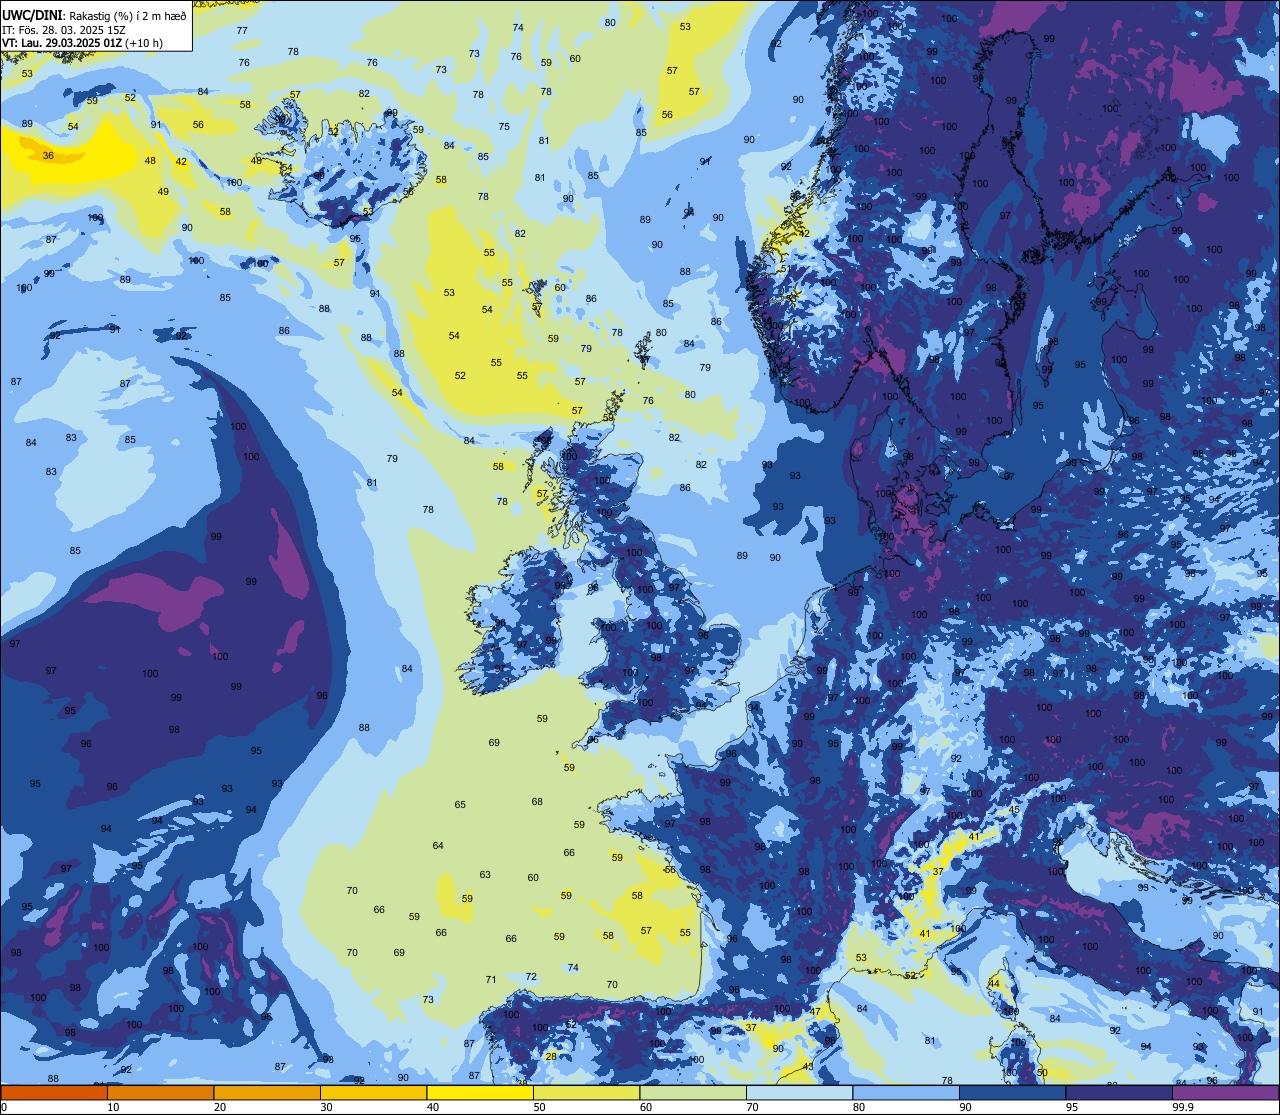Click the 40–50% bright yellow legend swatch
Screen dimensions: 1280x1115
click(480, 1092)
